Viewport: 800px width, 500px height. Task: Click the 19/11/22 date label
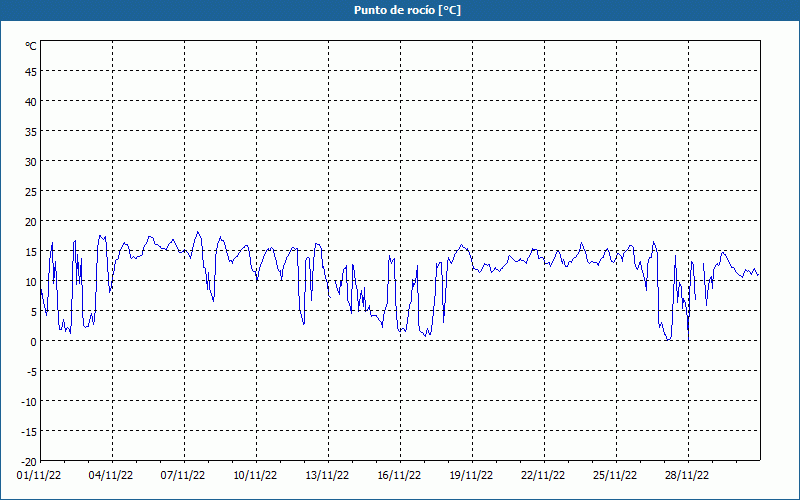click(x=471, y=476)
